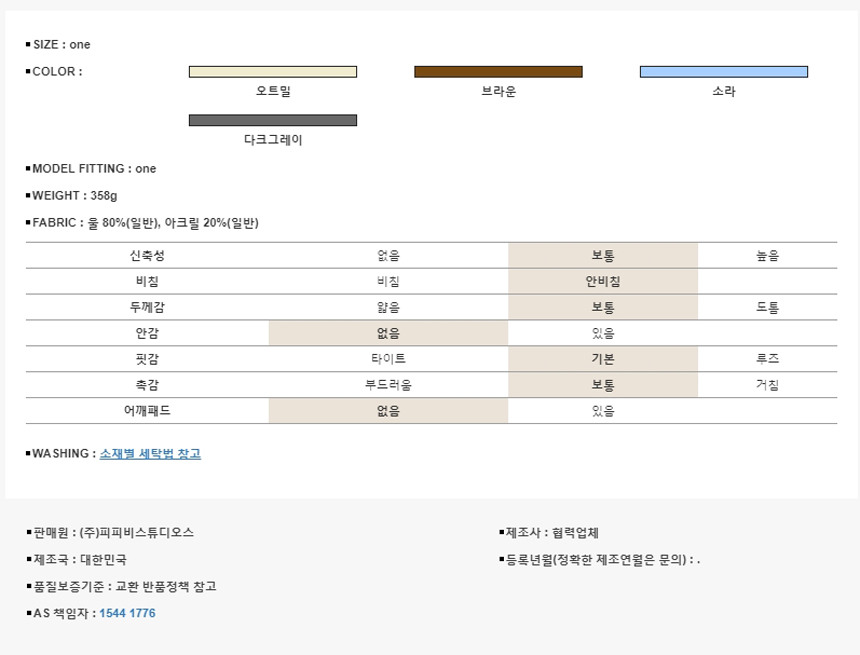860x655 pixels.
Task: Click the AS phone number 1544 1776
Action: pos(127,613)
